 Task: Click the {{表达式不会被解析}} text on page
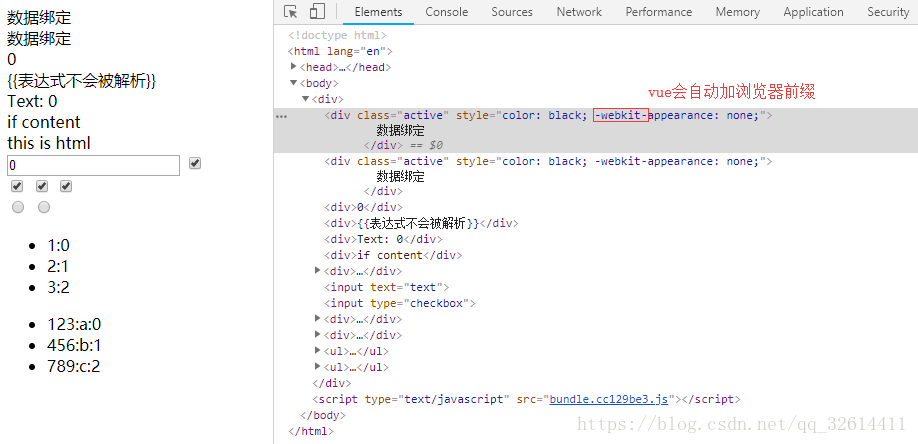click(x=81, y=81)
